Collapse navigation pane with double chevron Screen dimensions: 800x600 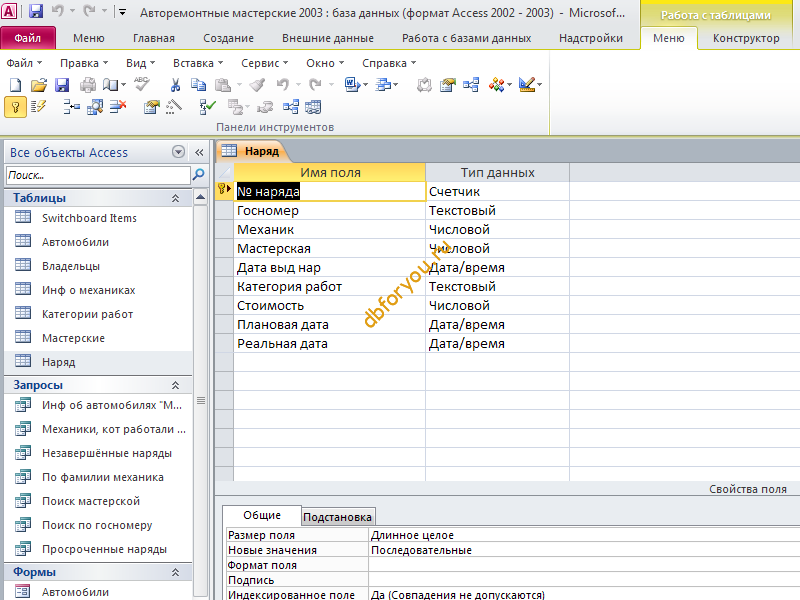tap(199, 152)
